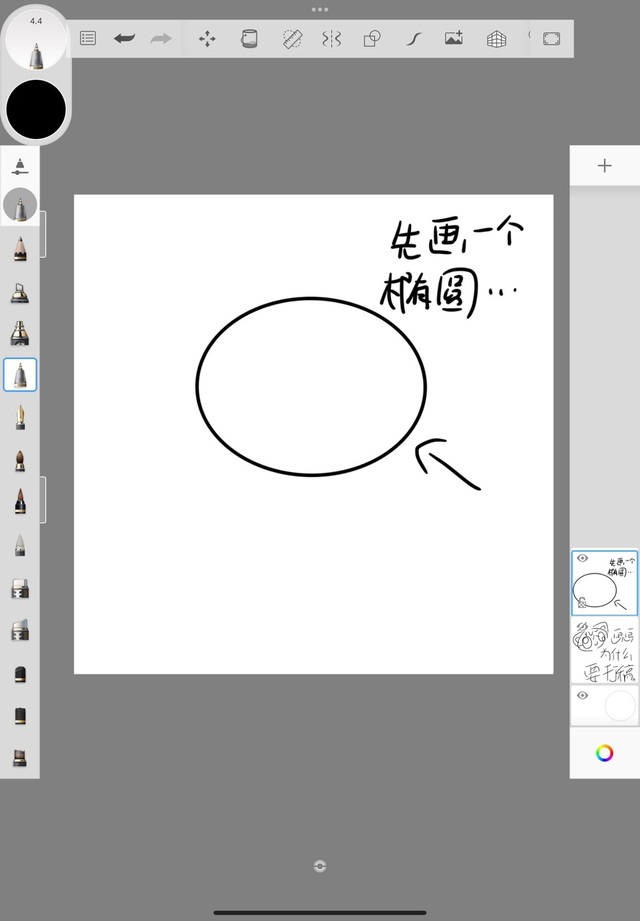Select the pencil brush
Screen dimensions: 640x921
(x=20, y=248)
